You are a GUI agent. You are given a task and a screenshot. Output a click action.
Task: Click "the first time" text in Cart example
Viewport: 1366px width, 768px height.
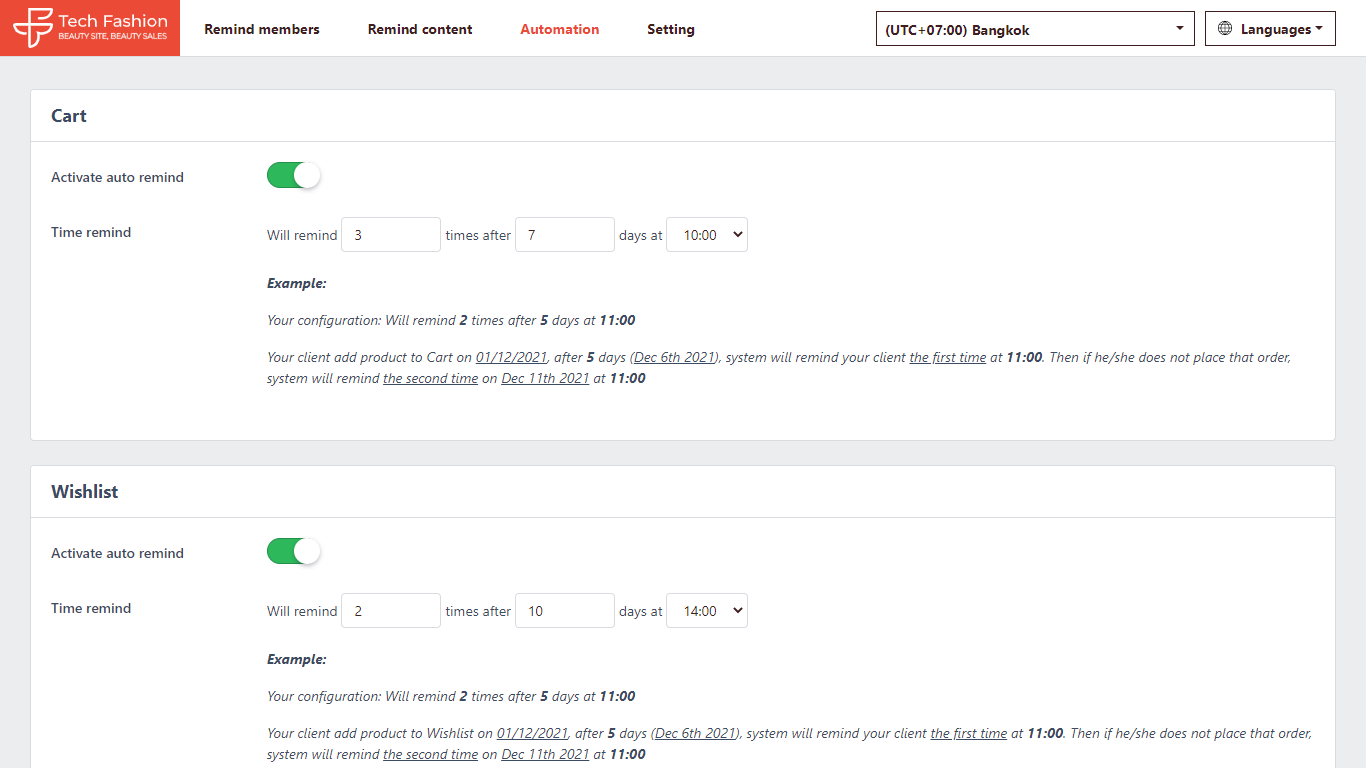(x=947, y=357)
